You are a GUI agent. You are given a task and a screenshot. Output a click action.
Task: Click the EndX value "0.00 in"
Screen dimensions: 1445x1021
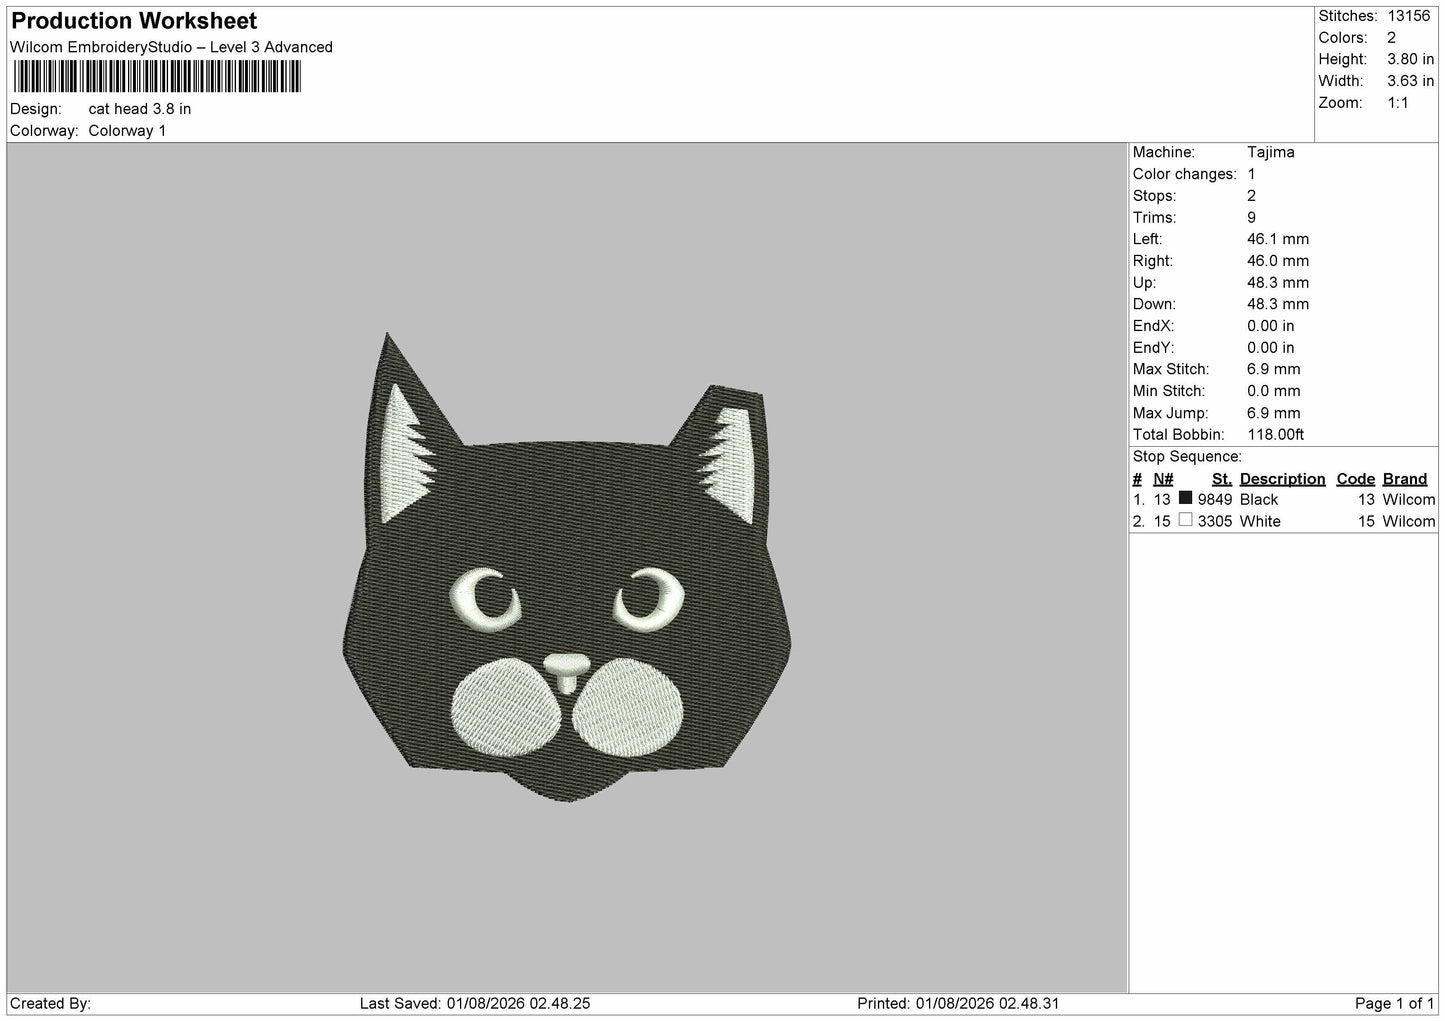(1271, 326)
